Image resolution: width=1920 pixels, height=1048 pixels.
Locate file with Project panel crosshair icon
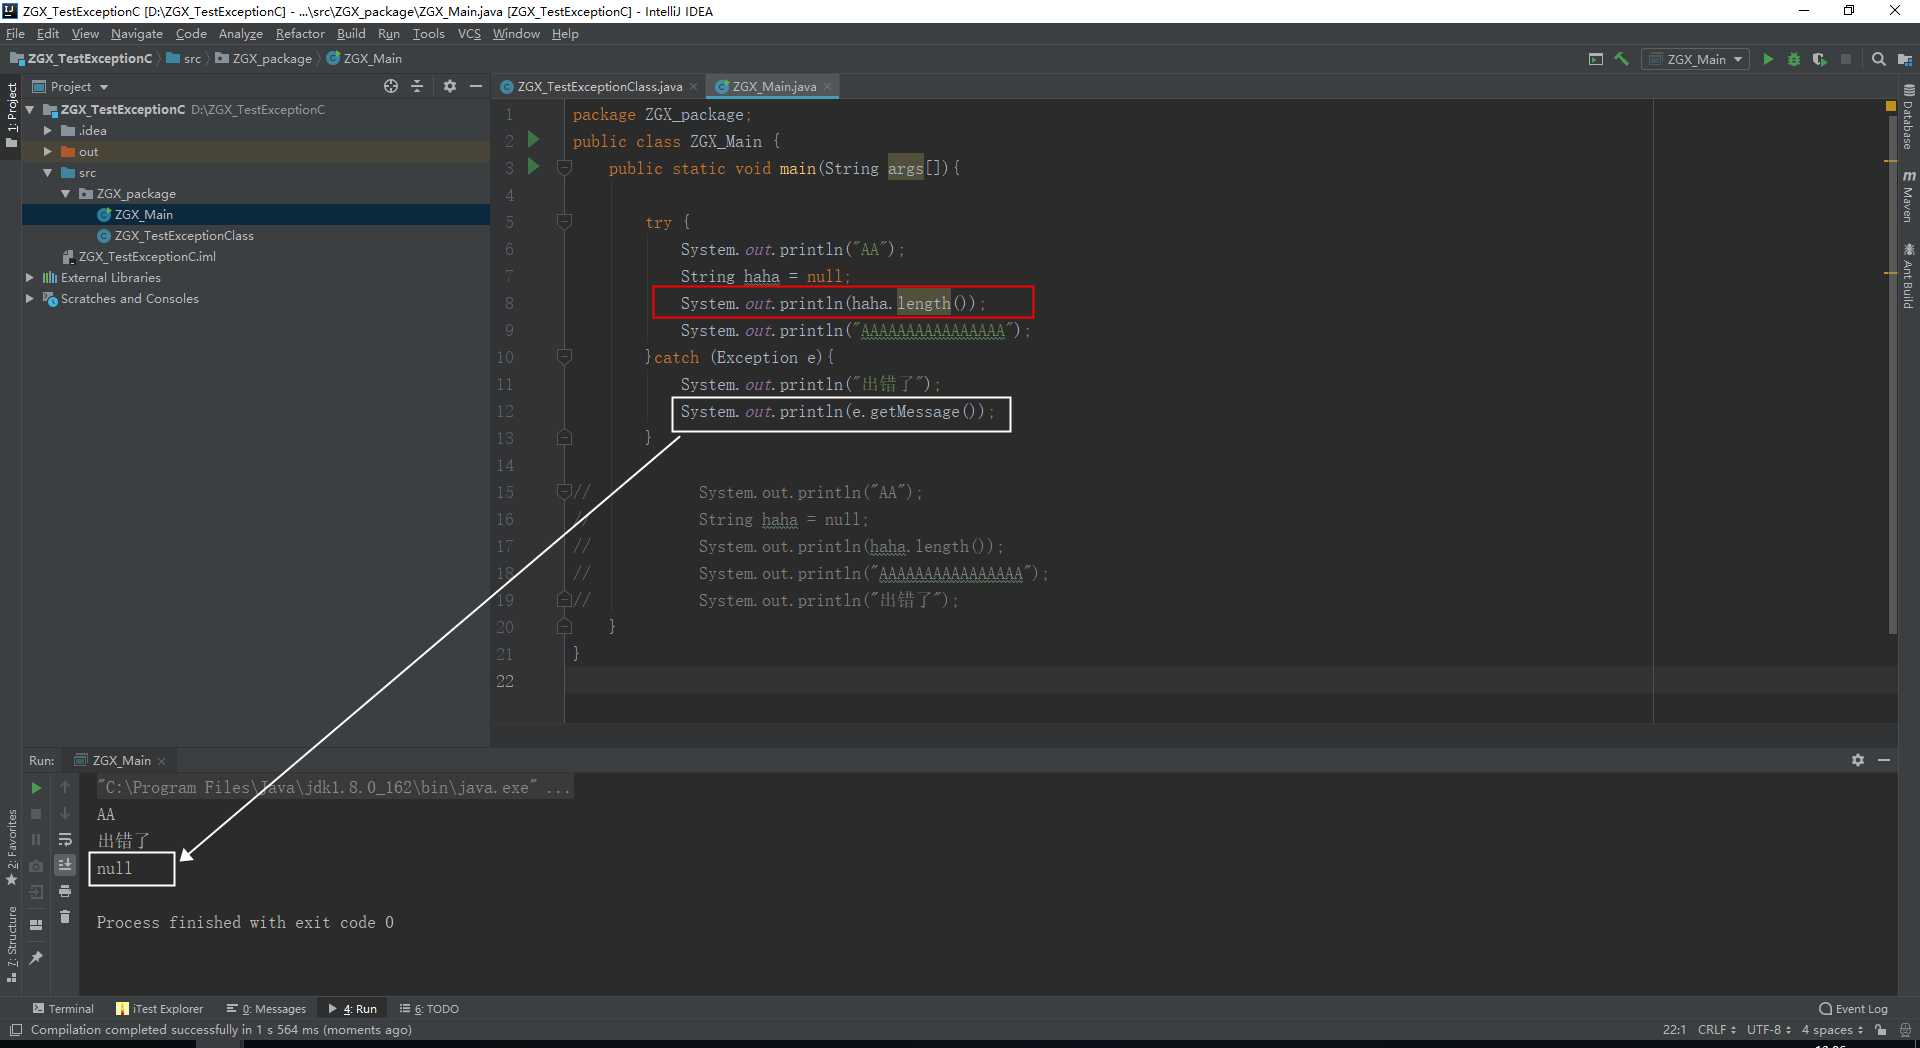391,87
